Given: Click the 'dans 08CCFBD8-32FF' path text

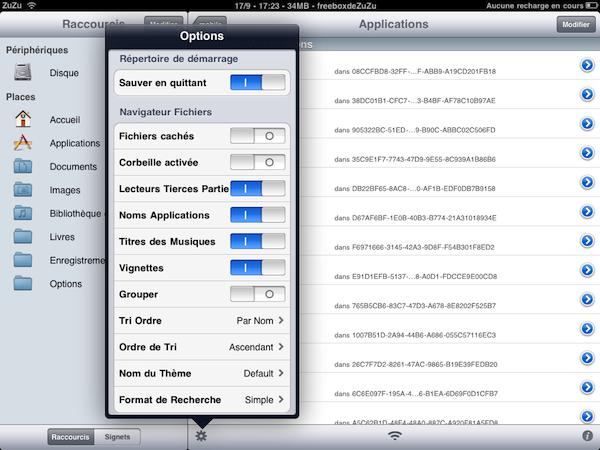Looking at the screenshot, I should pyautogui.click(x=415, y=71).
